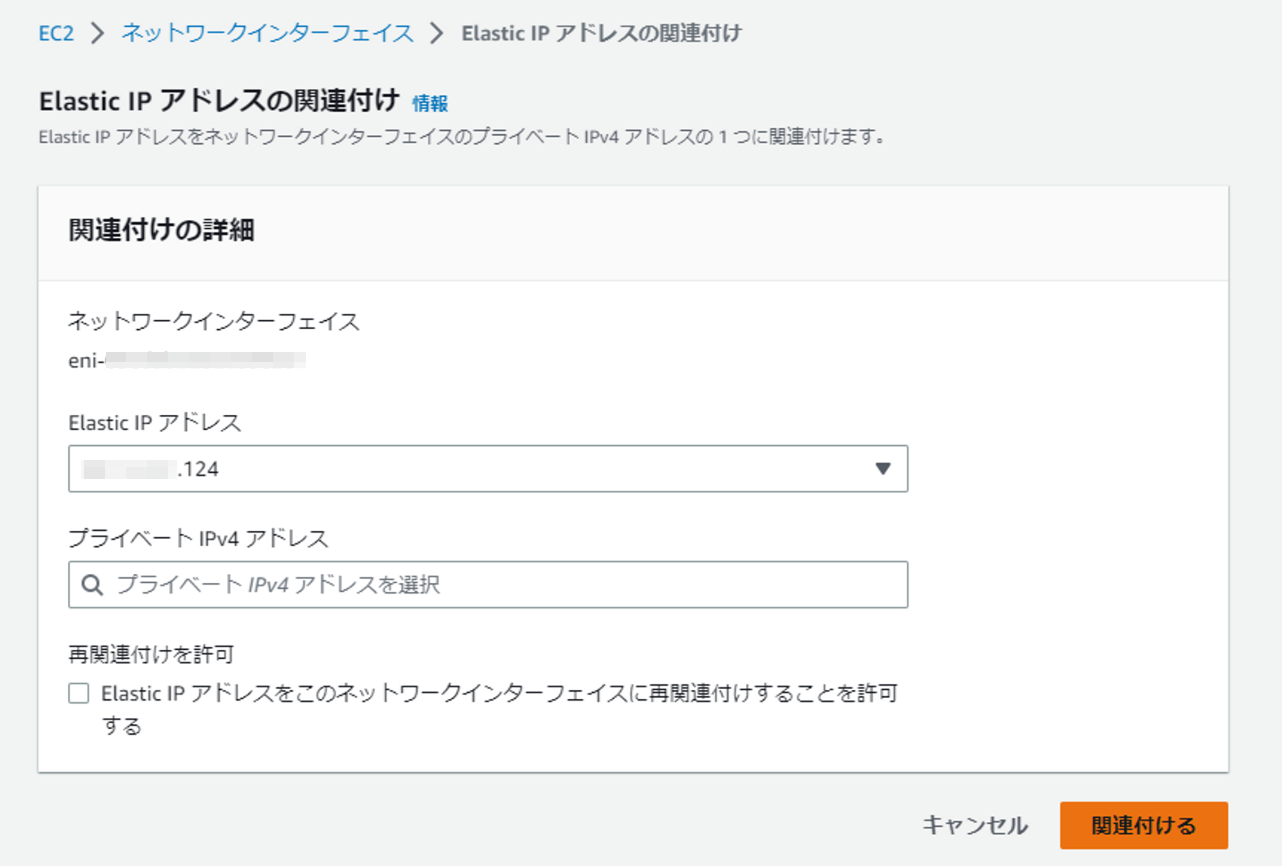Click the Elastic IP dropdown arrow
Image resolution: width=1282 pixels, height=866 pixels.
pyautogui.click(x=882, y=468)
